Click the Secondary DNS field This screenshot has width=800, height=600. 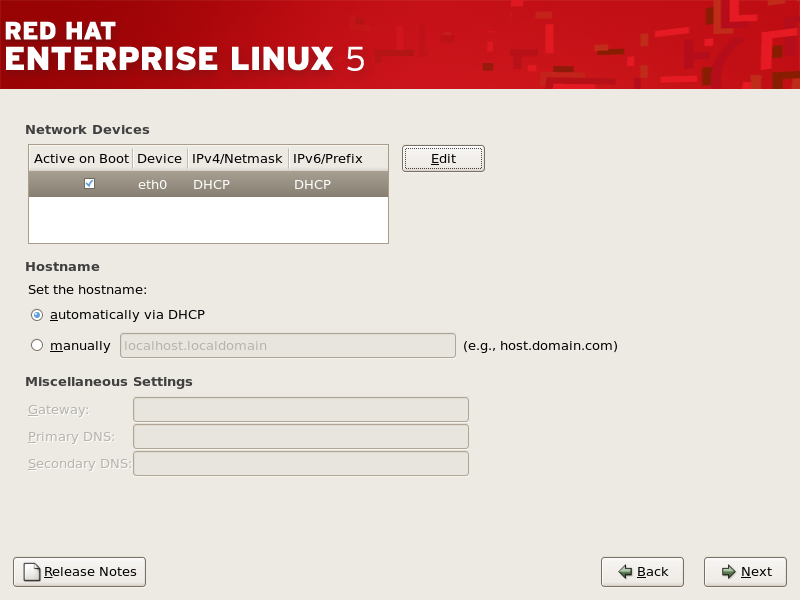300,463
